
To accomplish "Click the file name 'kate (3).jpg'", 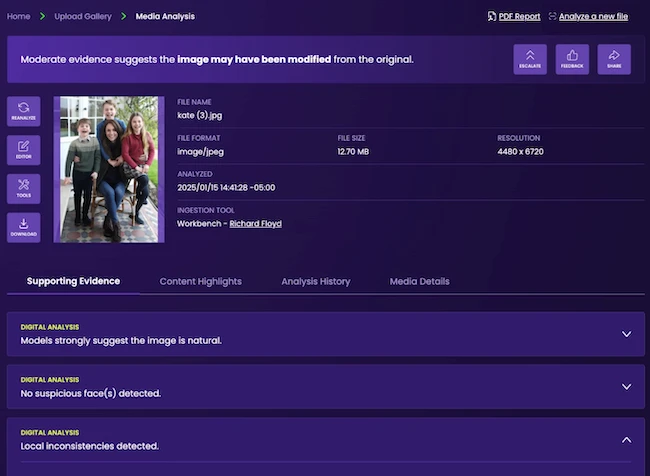I will click(199, 115).
